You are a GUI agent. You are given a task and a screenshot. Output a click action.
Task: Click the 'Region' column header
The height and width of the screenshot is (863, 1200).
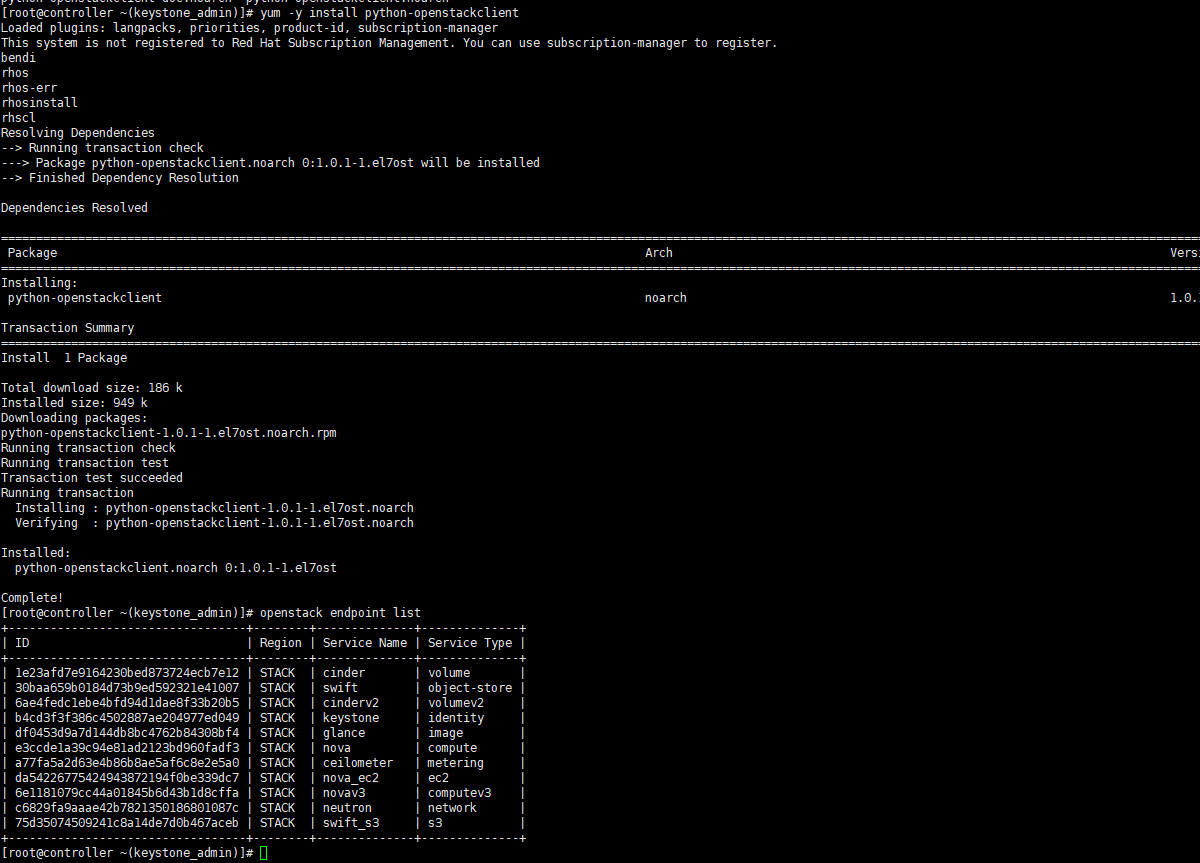point(280,643)
